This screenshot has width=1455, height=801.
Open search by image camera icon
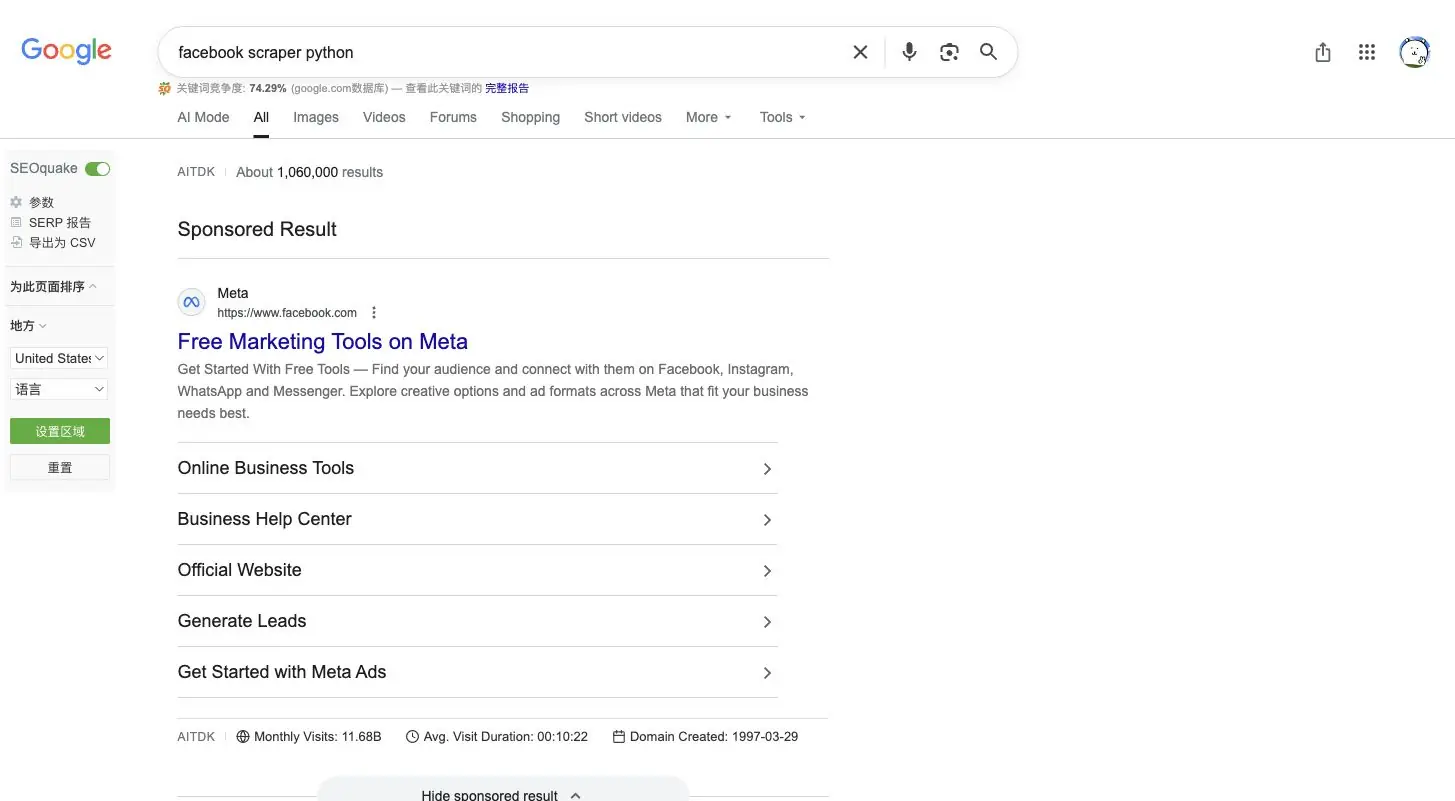click(x=949, y=52)
